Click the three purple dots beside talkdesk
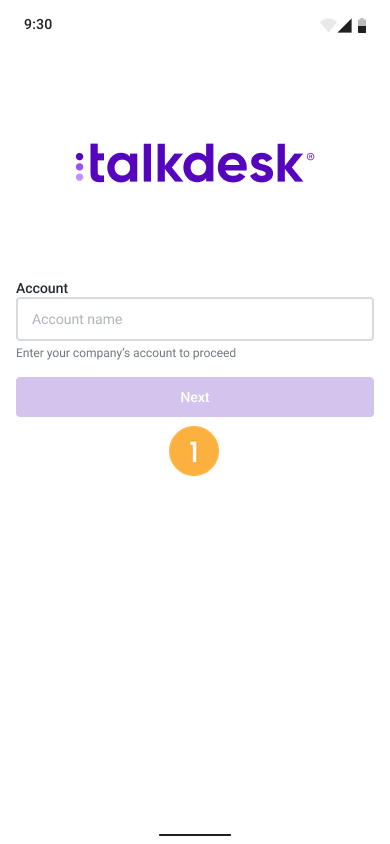This screenshot has width=390, height=844. click(80, 167)
